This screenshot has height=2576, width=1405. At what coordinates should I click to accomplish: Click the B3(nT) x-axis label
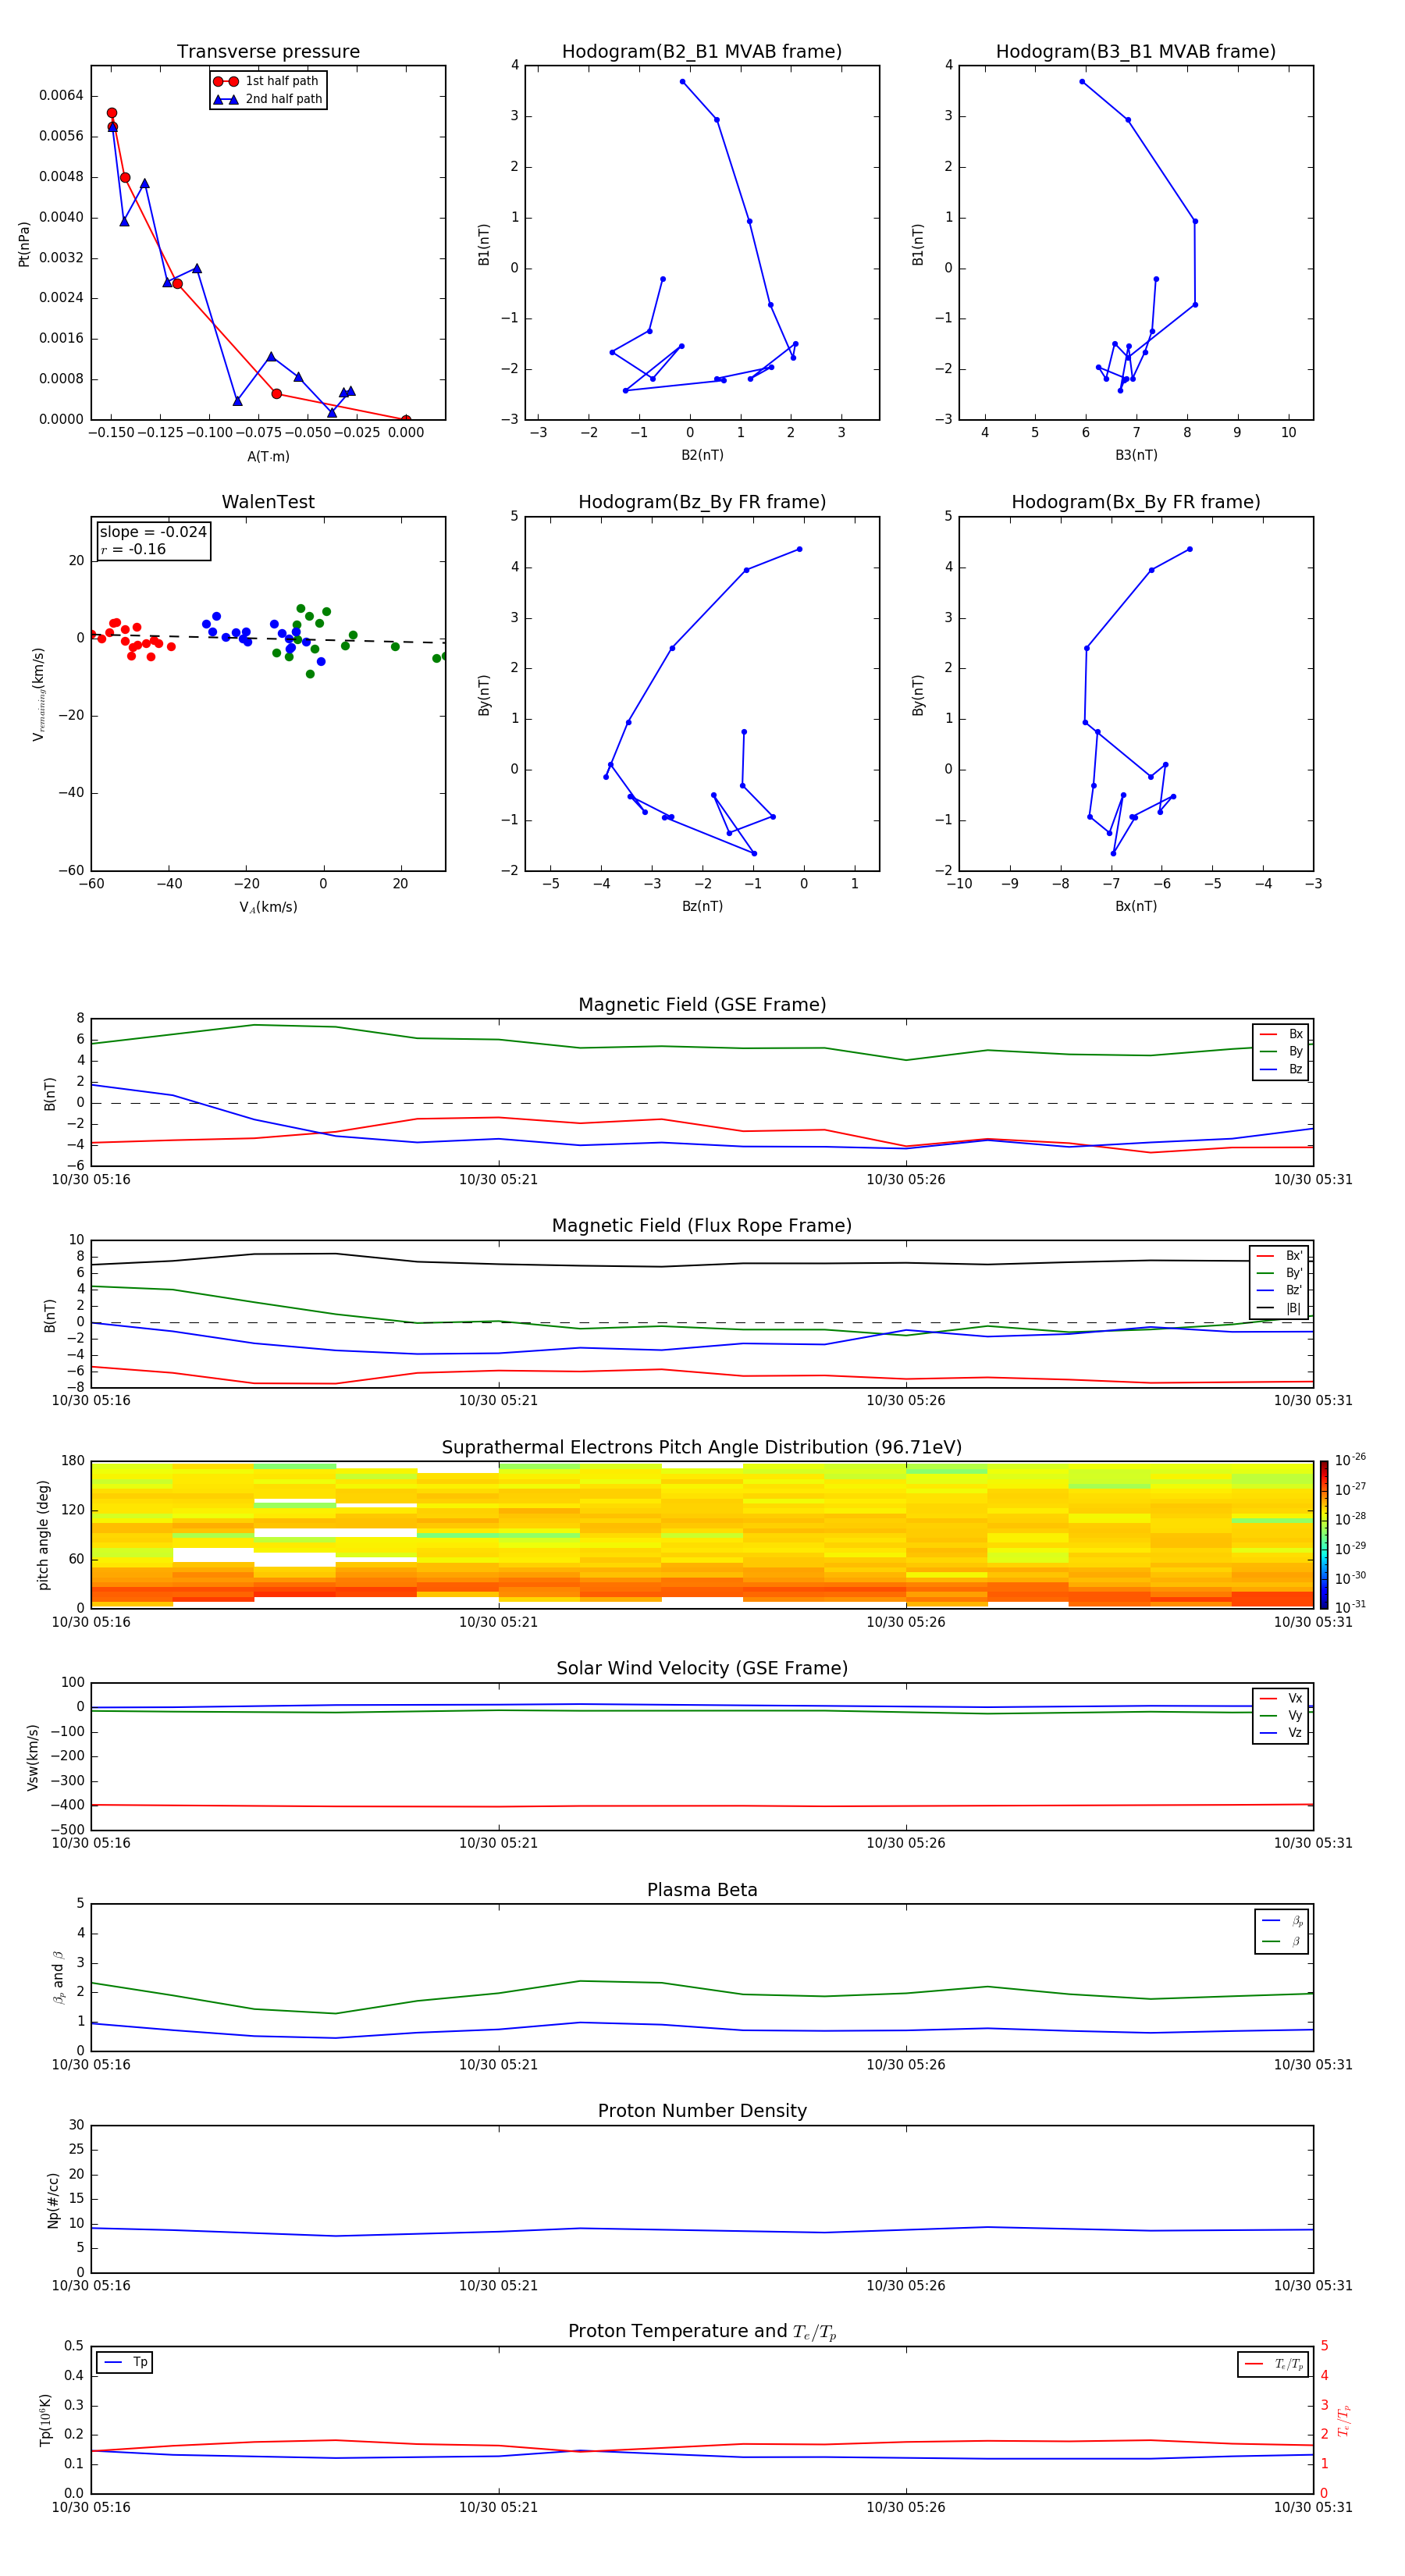1136,455
